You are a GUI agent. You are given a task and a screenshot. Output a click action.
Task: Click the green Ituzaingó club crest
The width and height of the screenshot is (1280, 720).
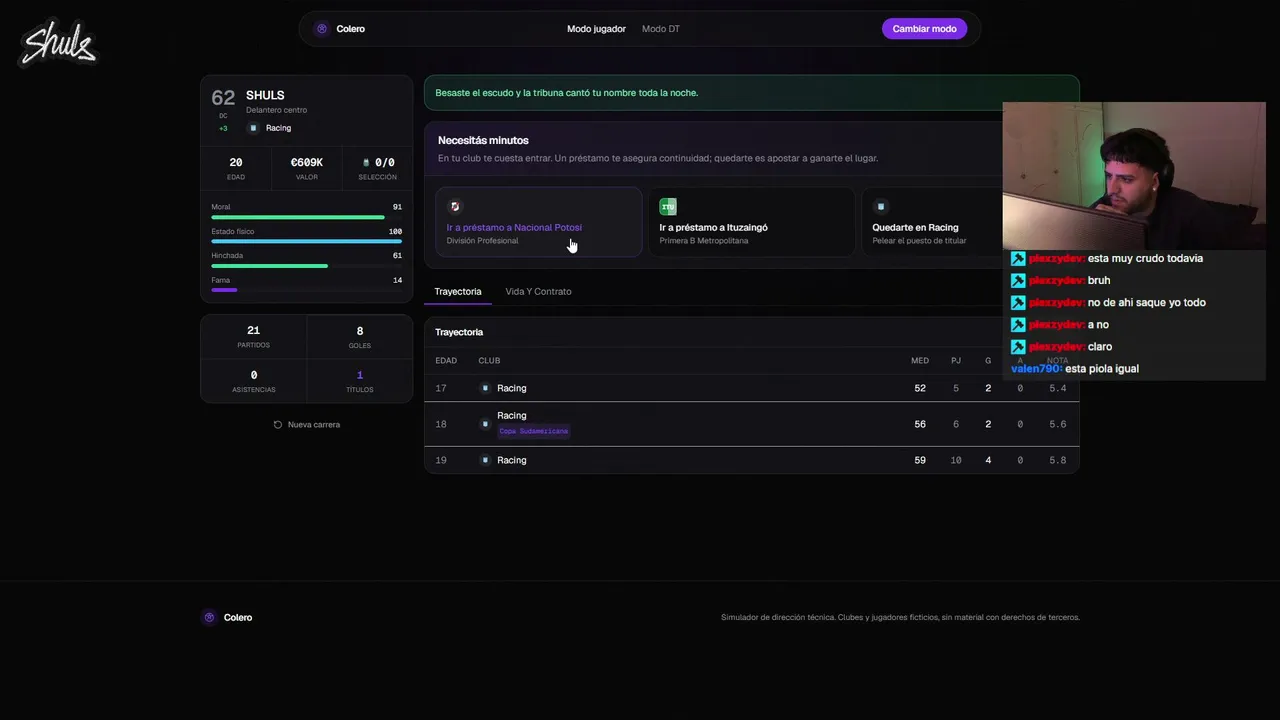tap(668, 207)
